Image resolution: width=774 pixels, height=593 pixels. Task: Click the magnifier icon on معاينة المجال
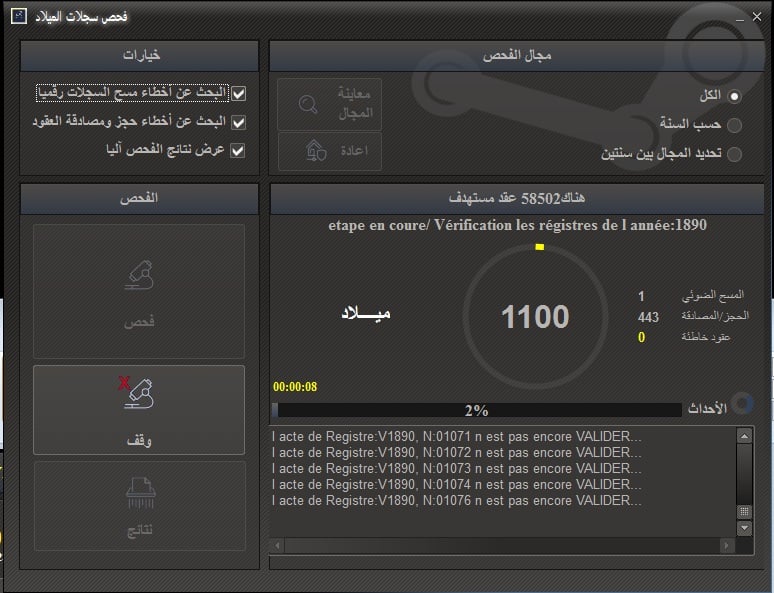309,104
